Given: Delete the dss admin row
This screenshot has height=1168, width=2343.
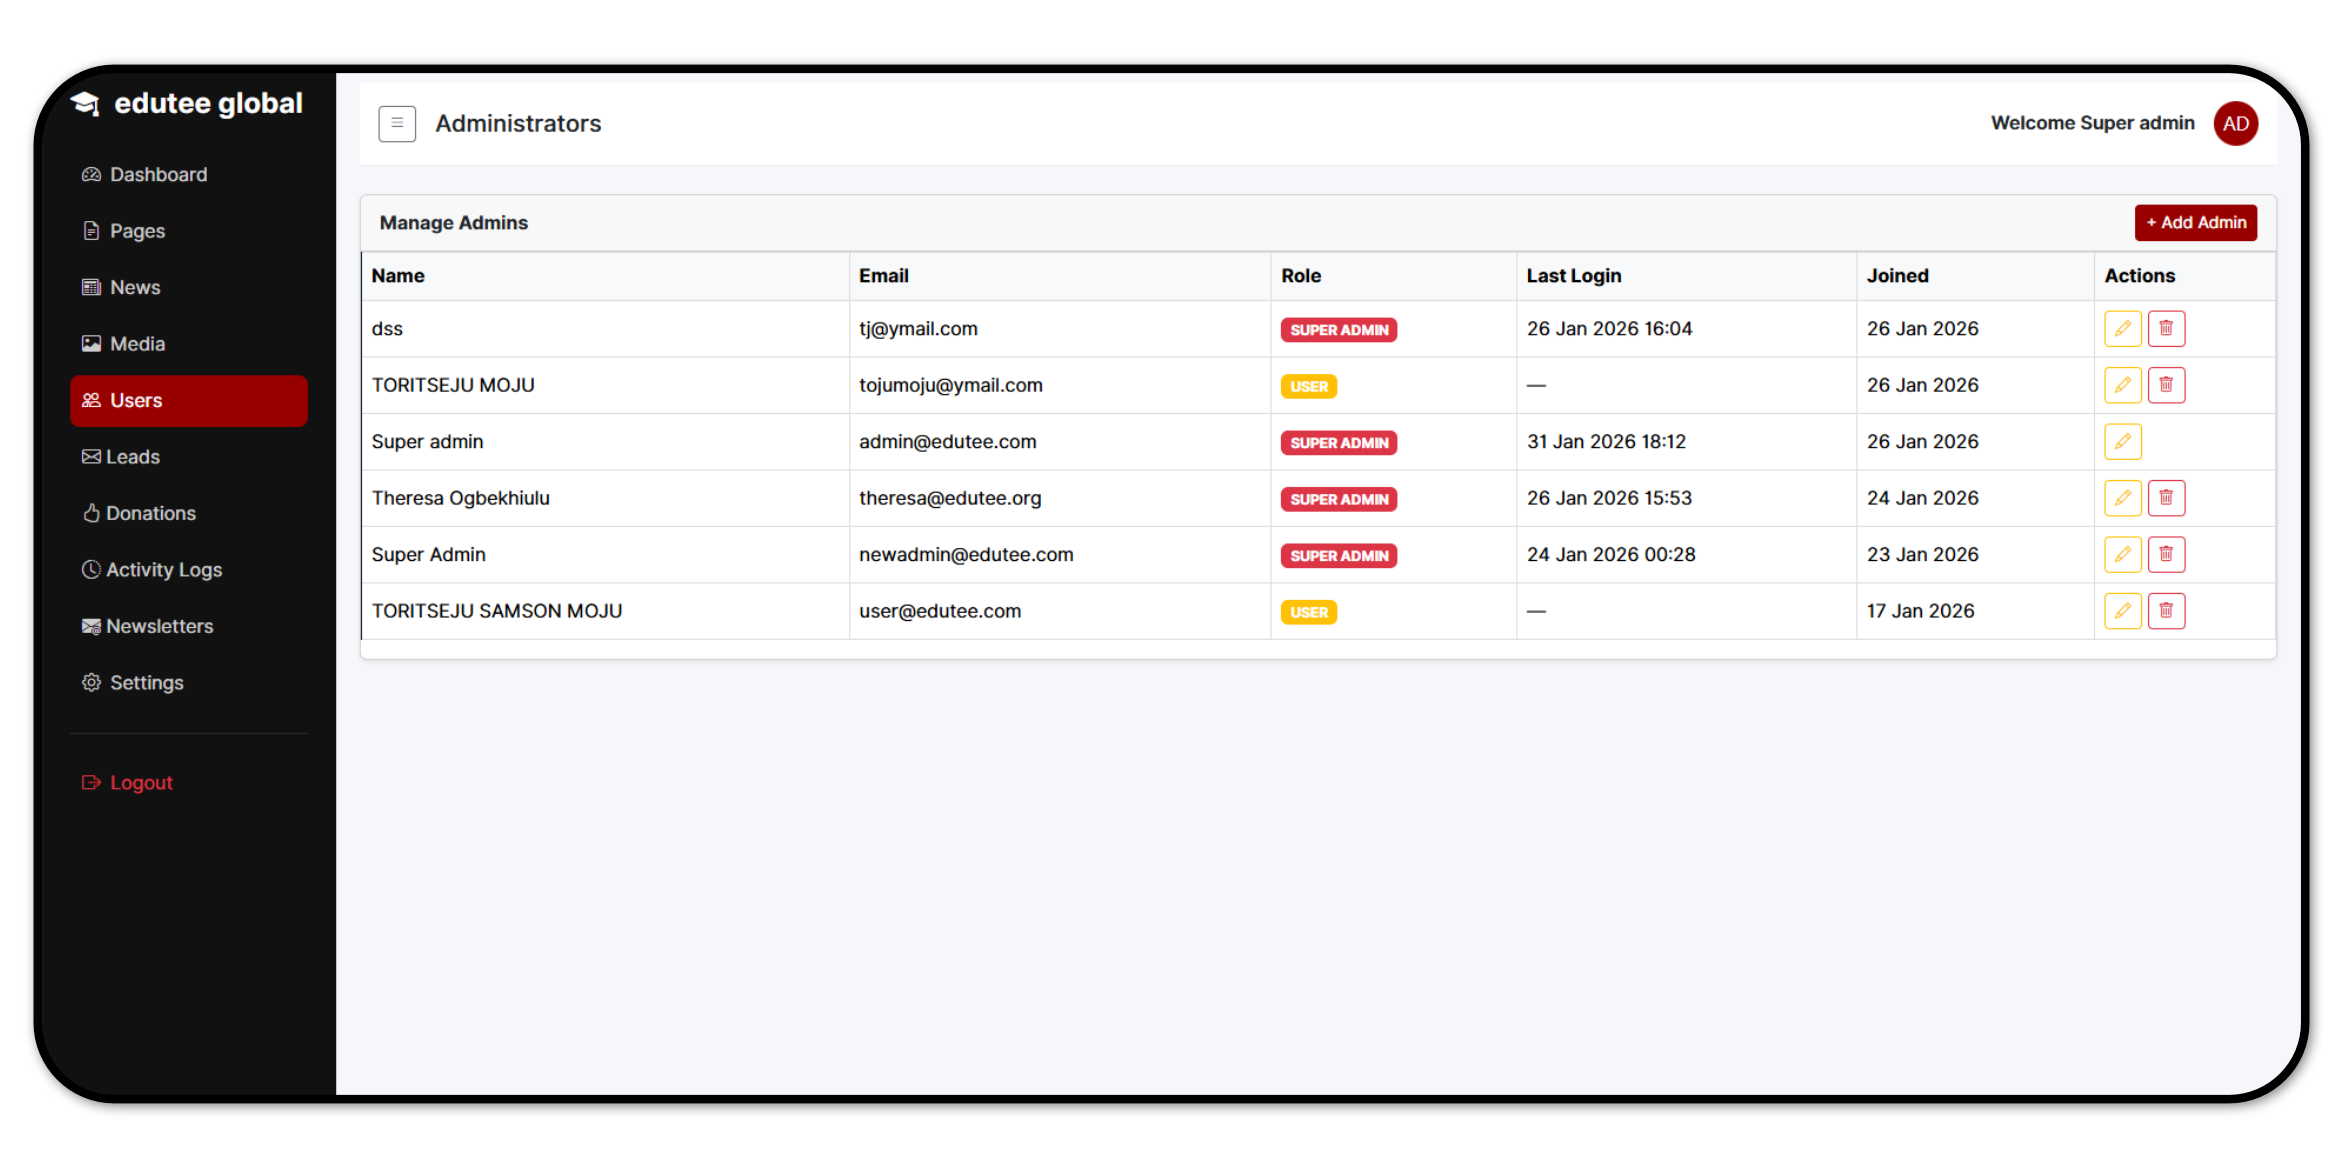Looking at the screenshot, I should click(x=2166, y=328).
